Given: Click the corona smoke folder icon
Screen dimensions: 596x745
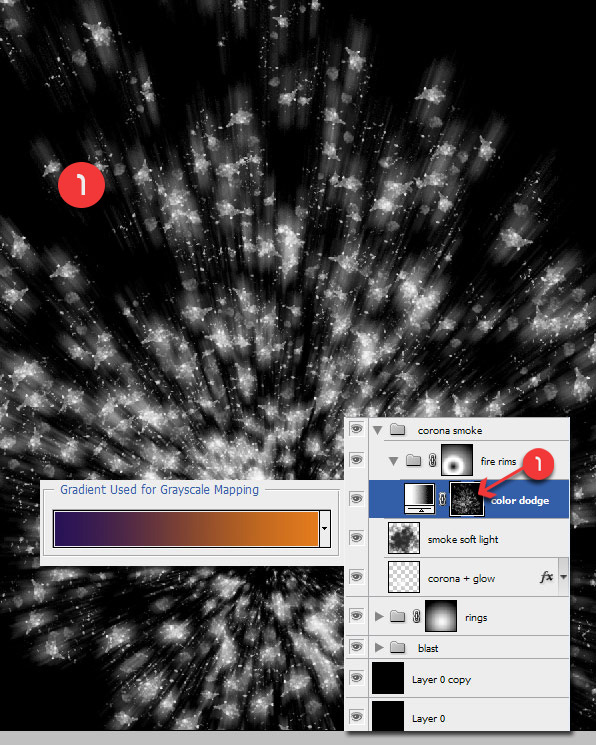Looking at the screenshot, I should 397,430.
